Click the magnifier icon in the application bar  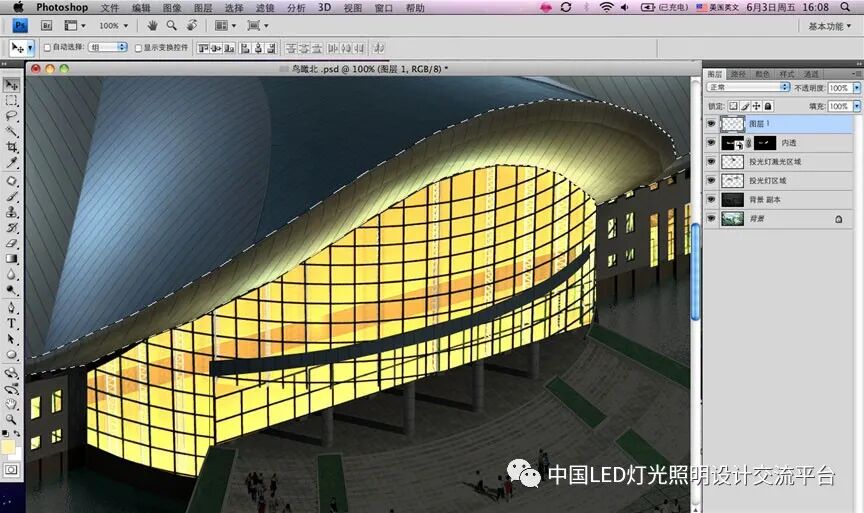click(172, 25)
